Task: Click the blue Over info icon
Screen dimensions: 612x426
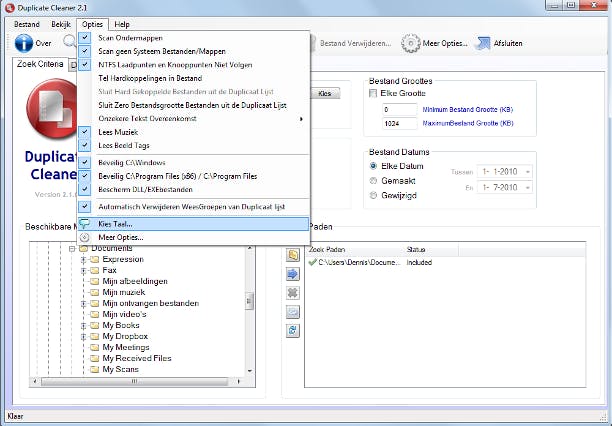Action: click(x=24, y=43)
